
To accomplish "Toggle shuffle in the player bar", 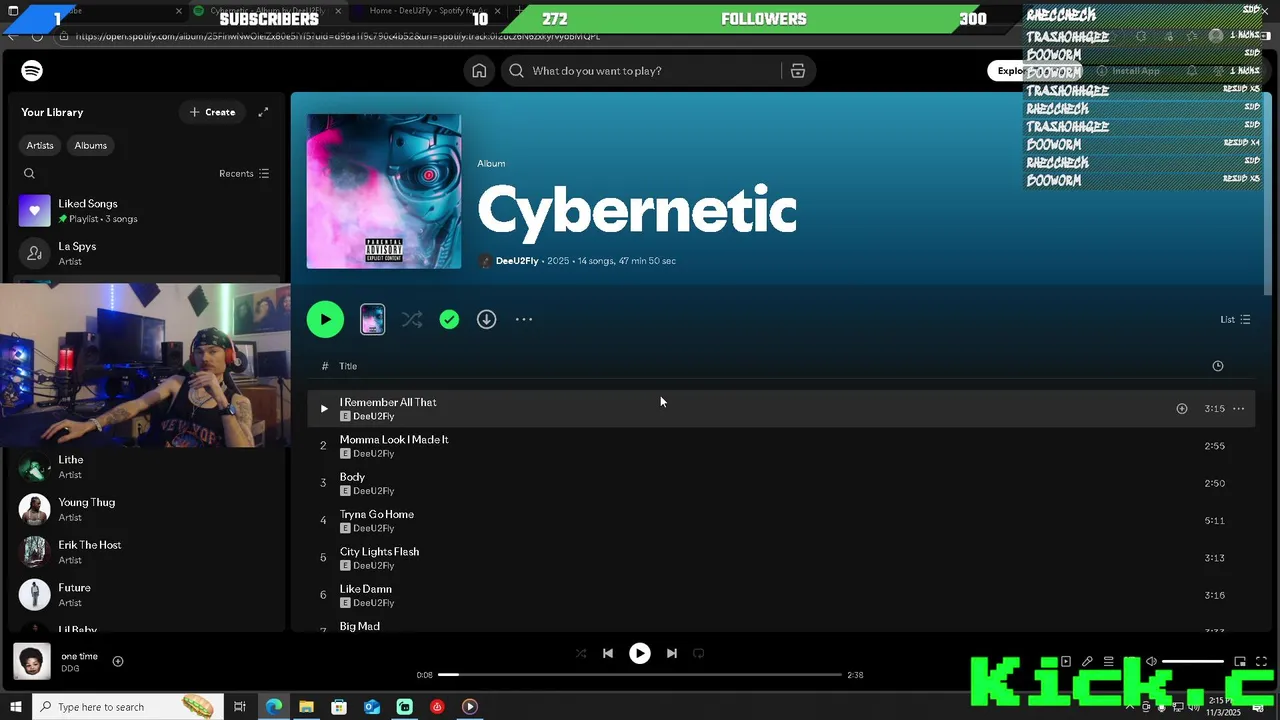I will click(581, 653).
